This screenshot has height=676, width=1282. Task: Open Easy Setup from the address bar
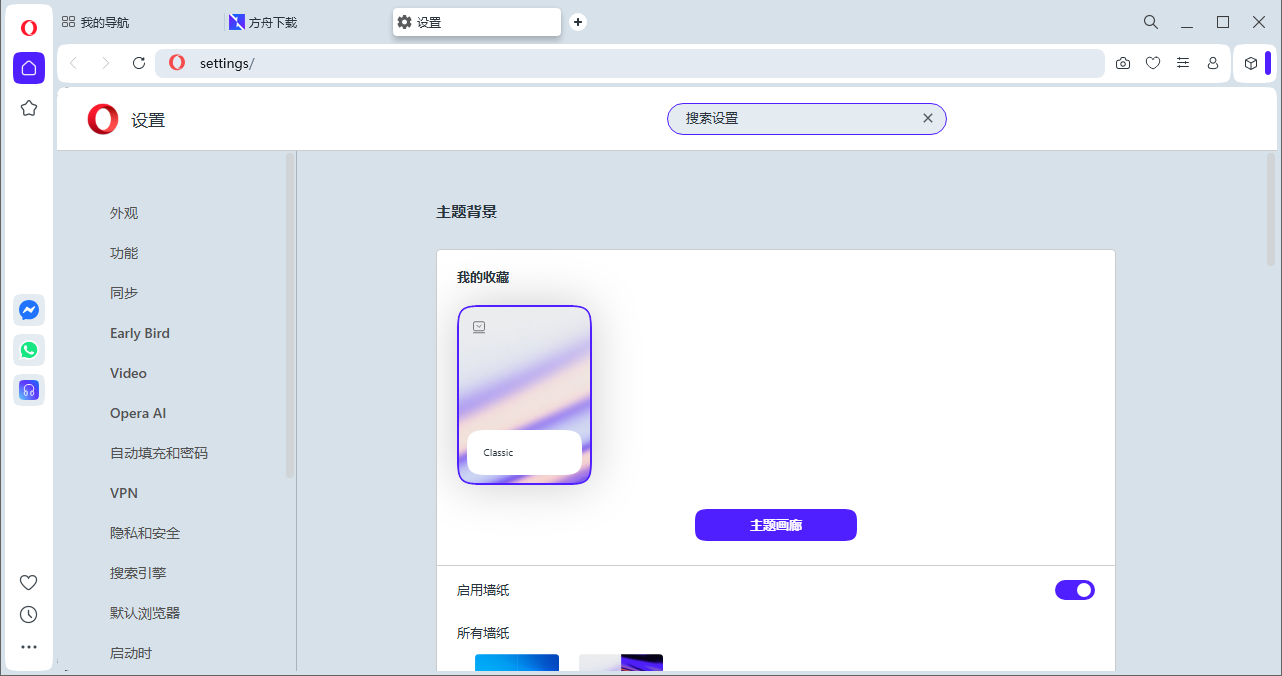click(x=1183, y=63)
